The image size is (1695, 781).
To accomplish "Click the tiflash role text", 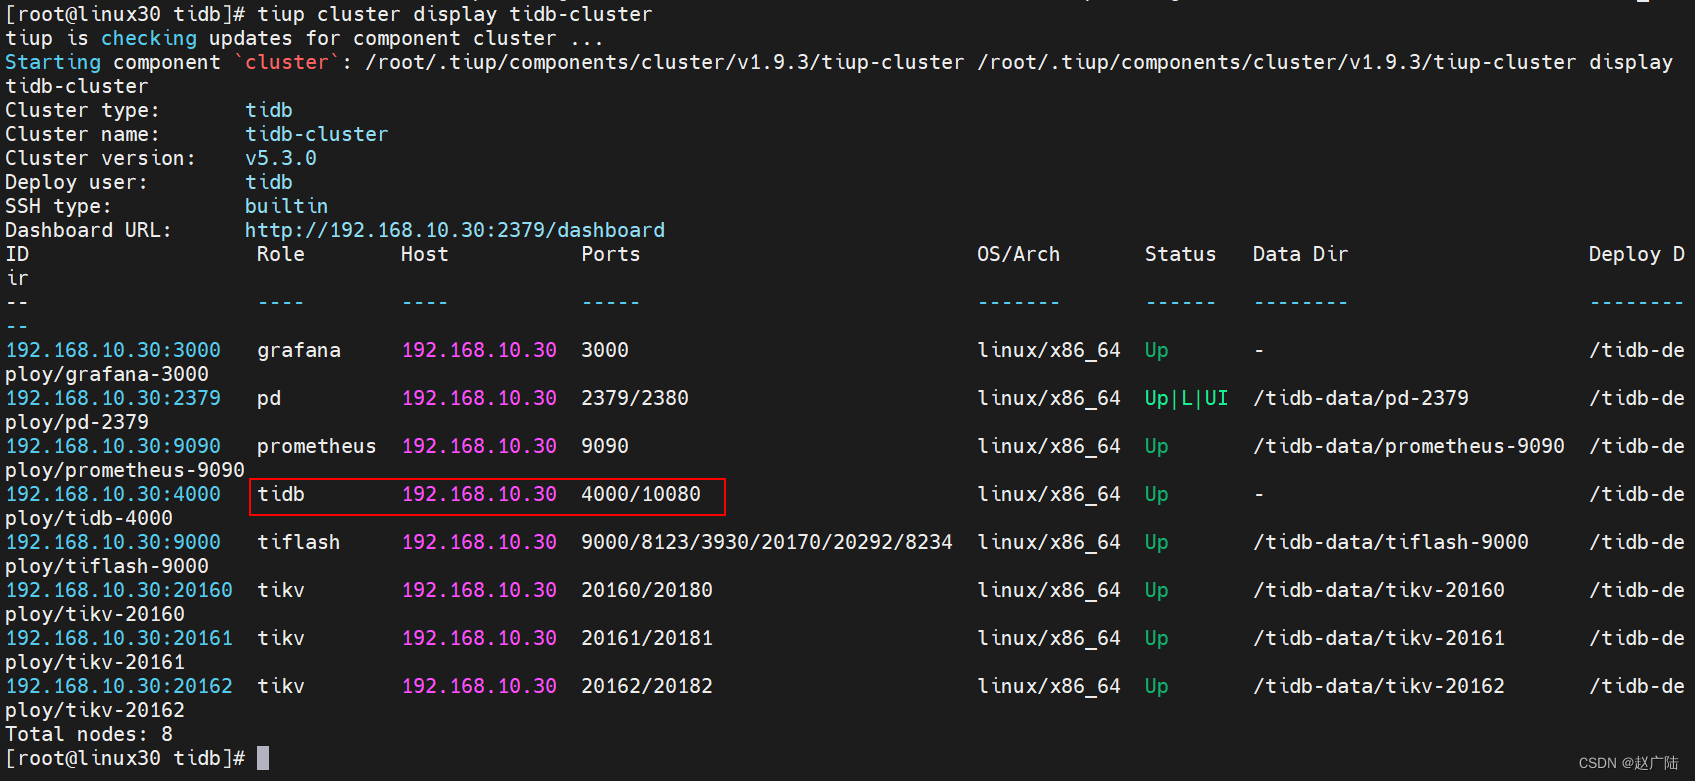I will point(299,542).
